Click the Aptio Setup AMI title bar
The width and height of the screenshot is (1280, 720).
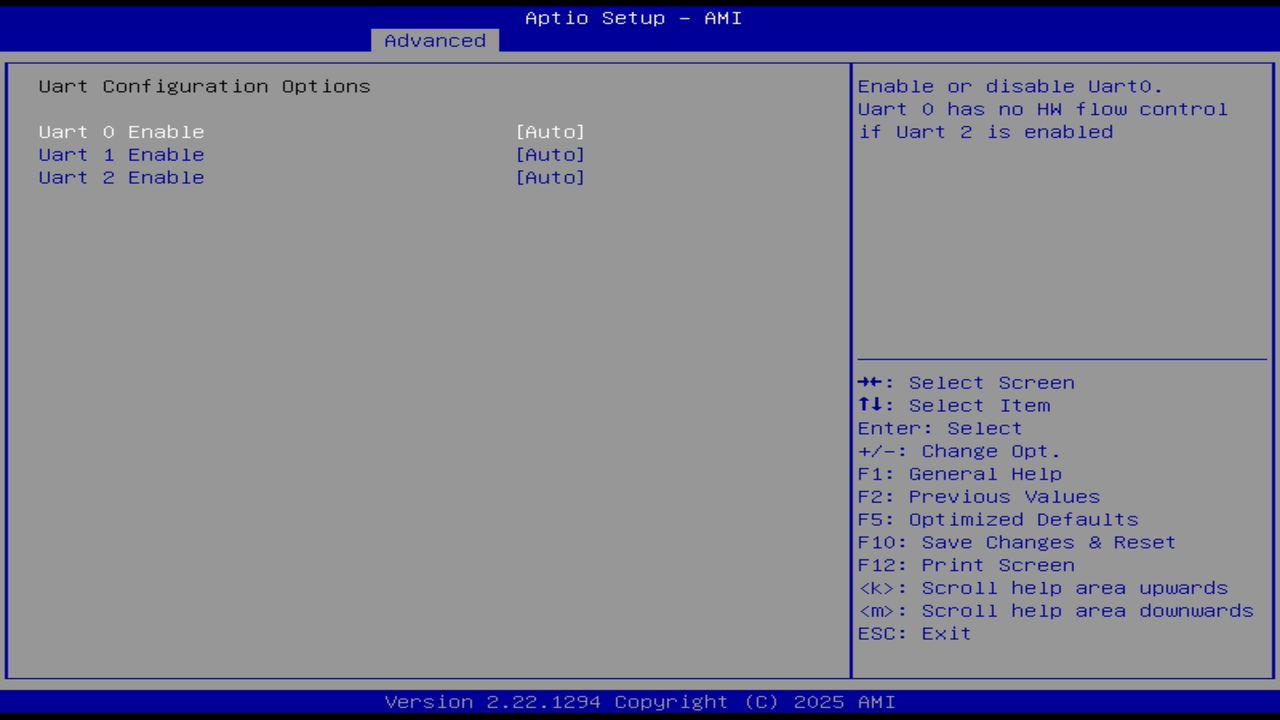[x=632, y=17]
